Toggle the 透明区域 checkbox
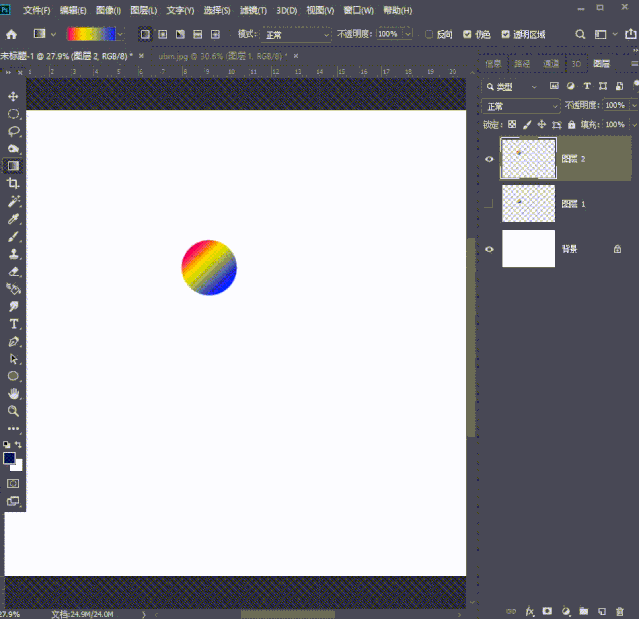639x619 pixels. [506, 34]
